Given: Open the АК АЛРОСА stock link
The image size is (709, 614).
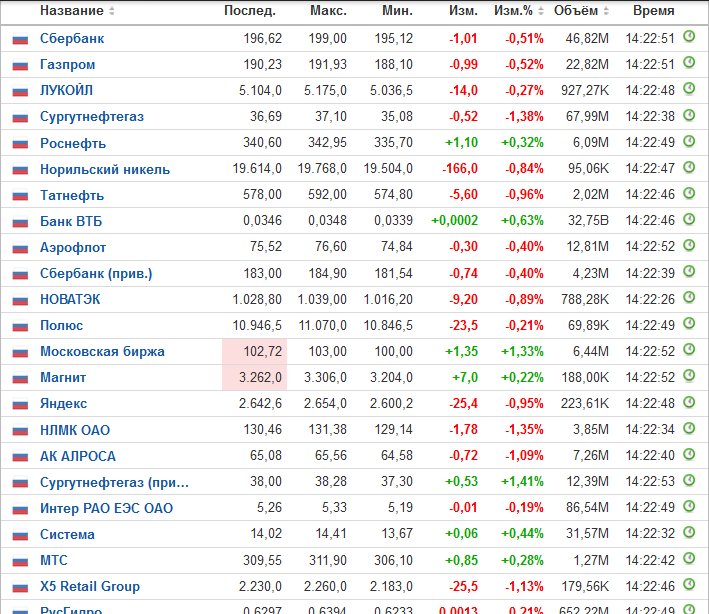Looking at the screenshot, I should pyautogui.click(x=78, y=456).
